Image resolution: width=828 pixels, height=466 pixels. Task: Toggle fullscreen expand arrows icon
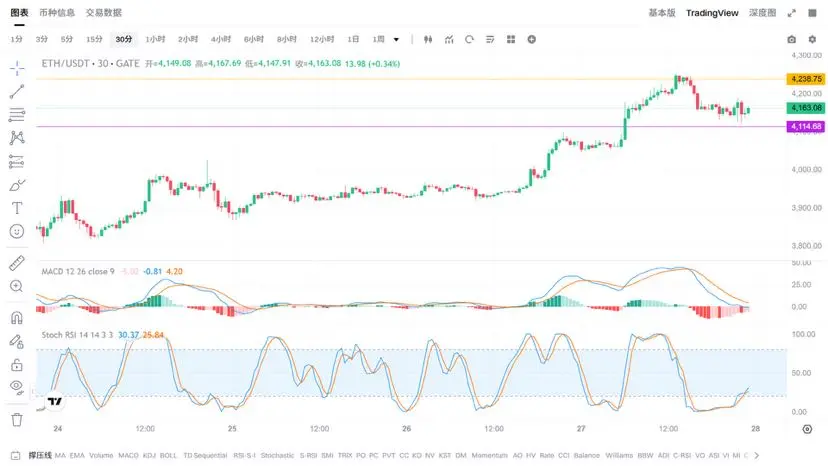coord(792,13)
